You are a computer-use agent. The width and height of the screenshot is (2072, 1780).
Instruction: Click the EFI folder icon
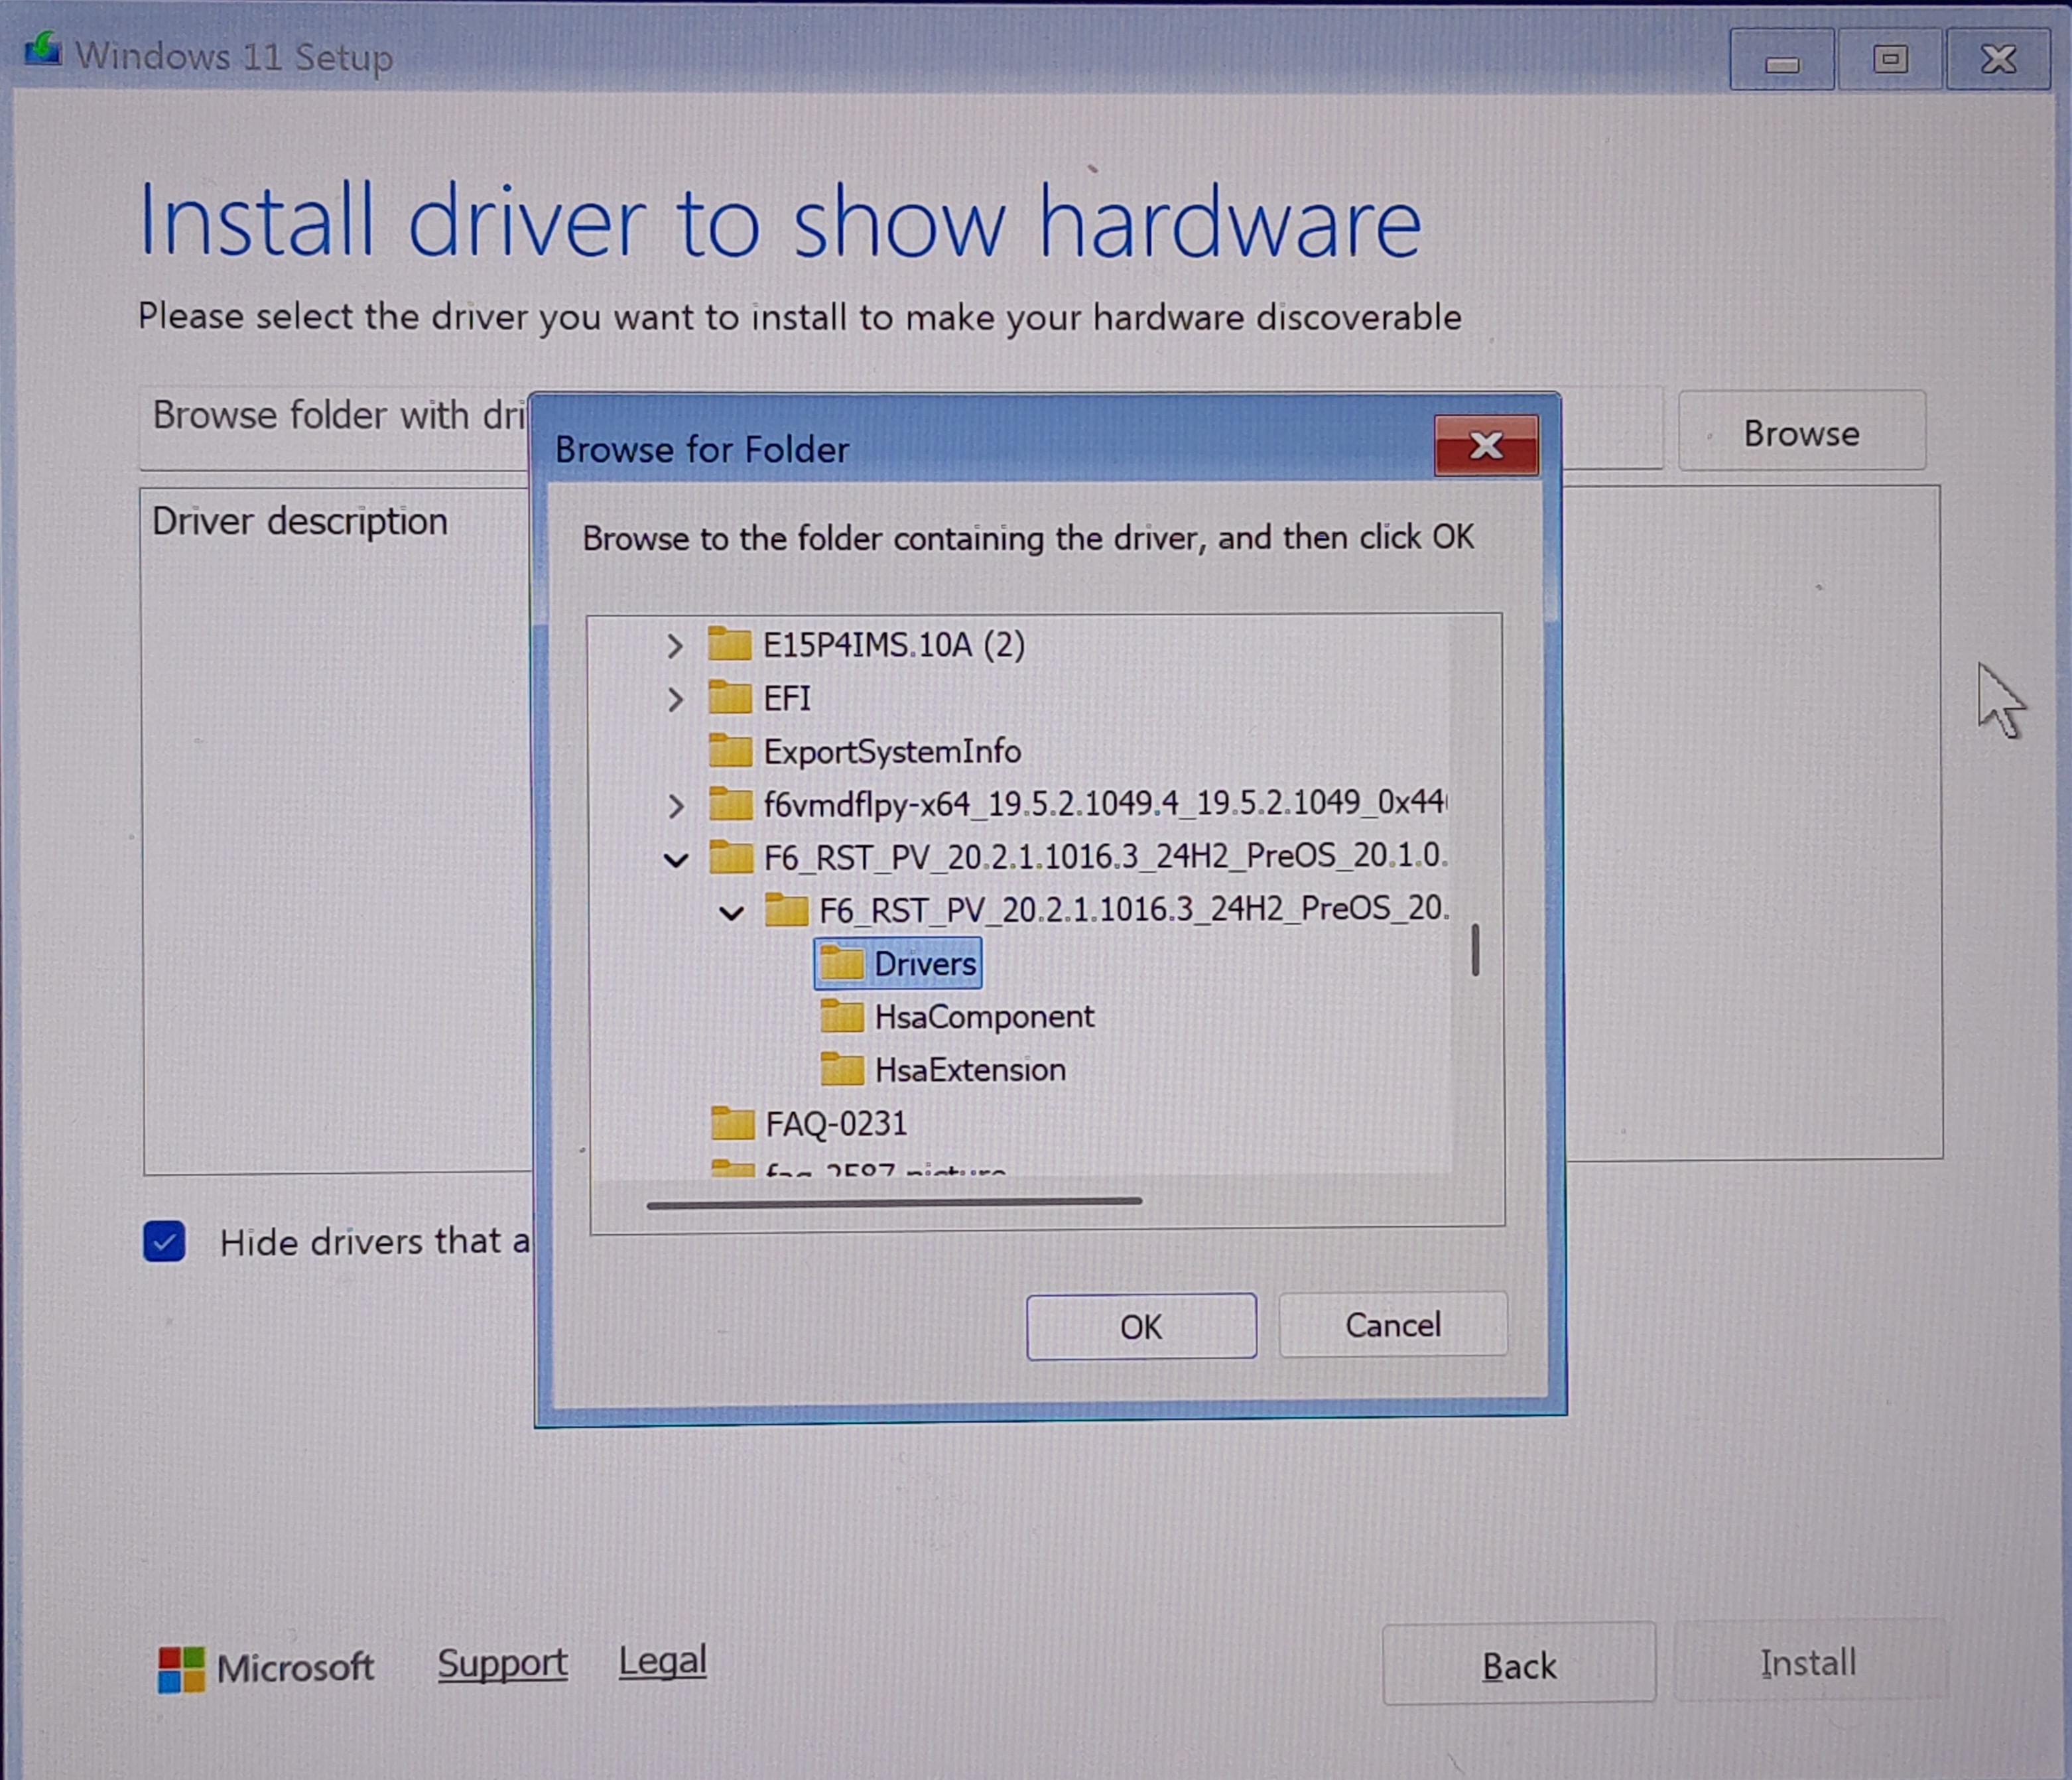click(x=729, y=697)
